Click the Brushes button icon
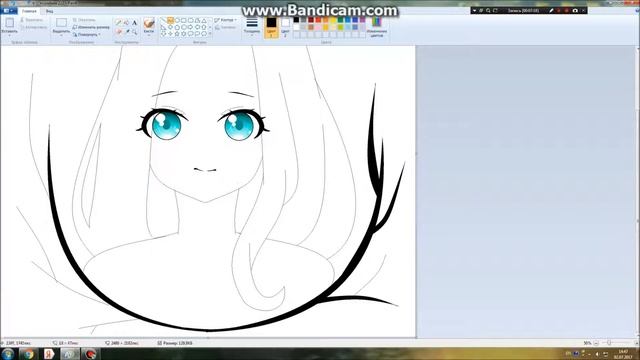The height and width of the screenshot is (360, 640). click(x=149, y=23)
